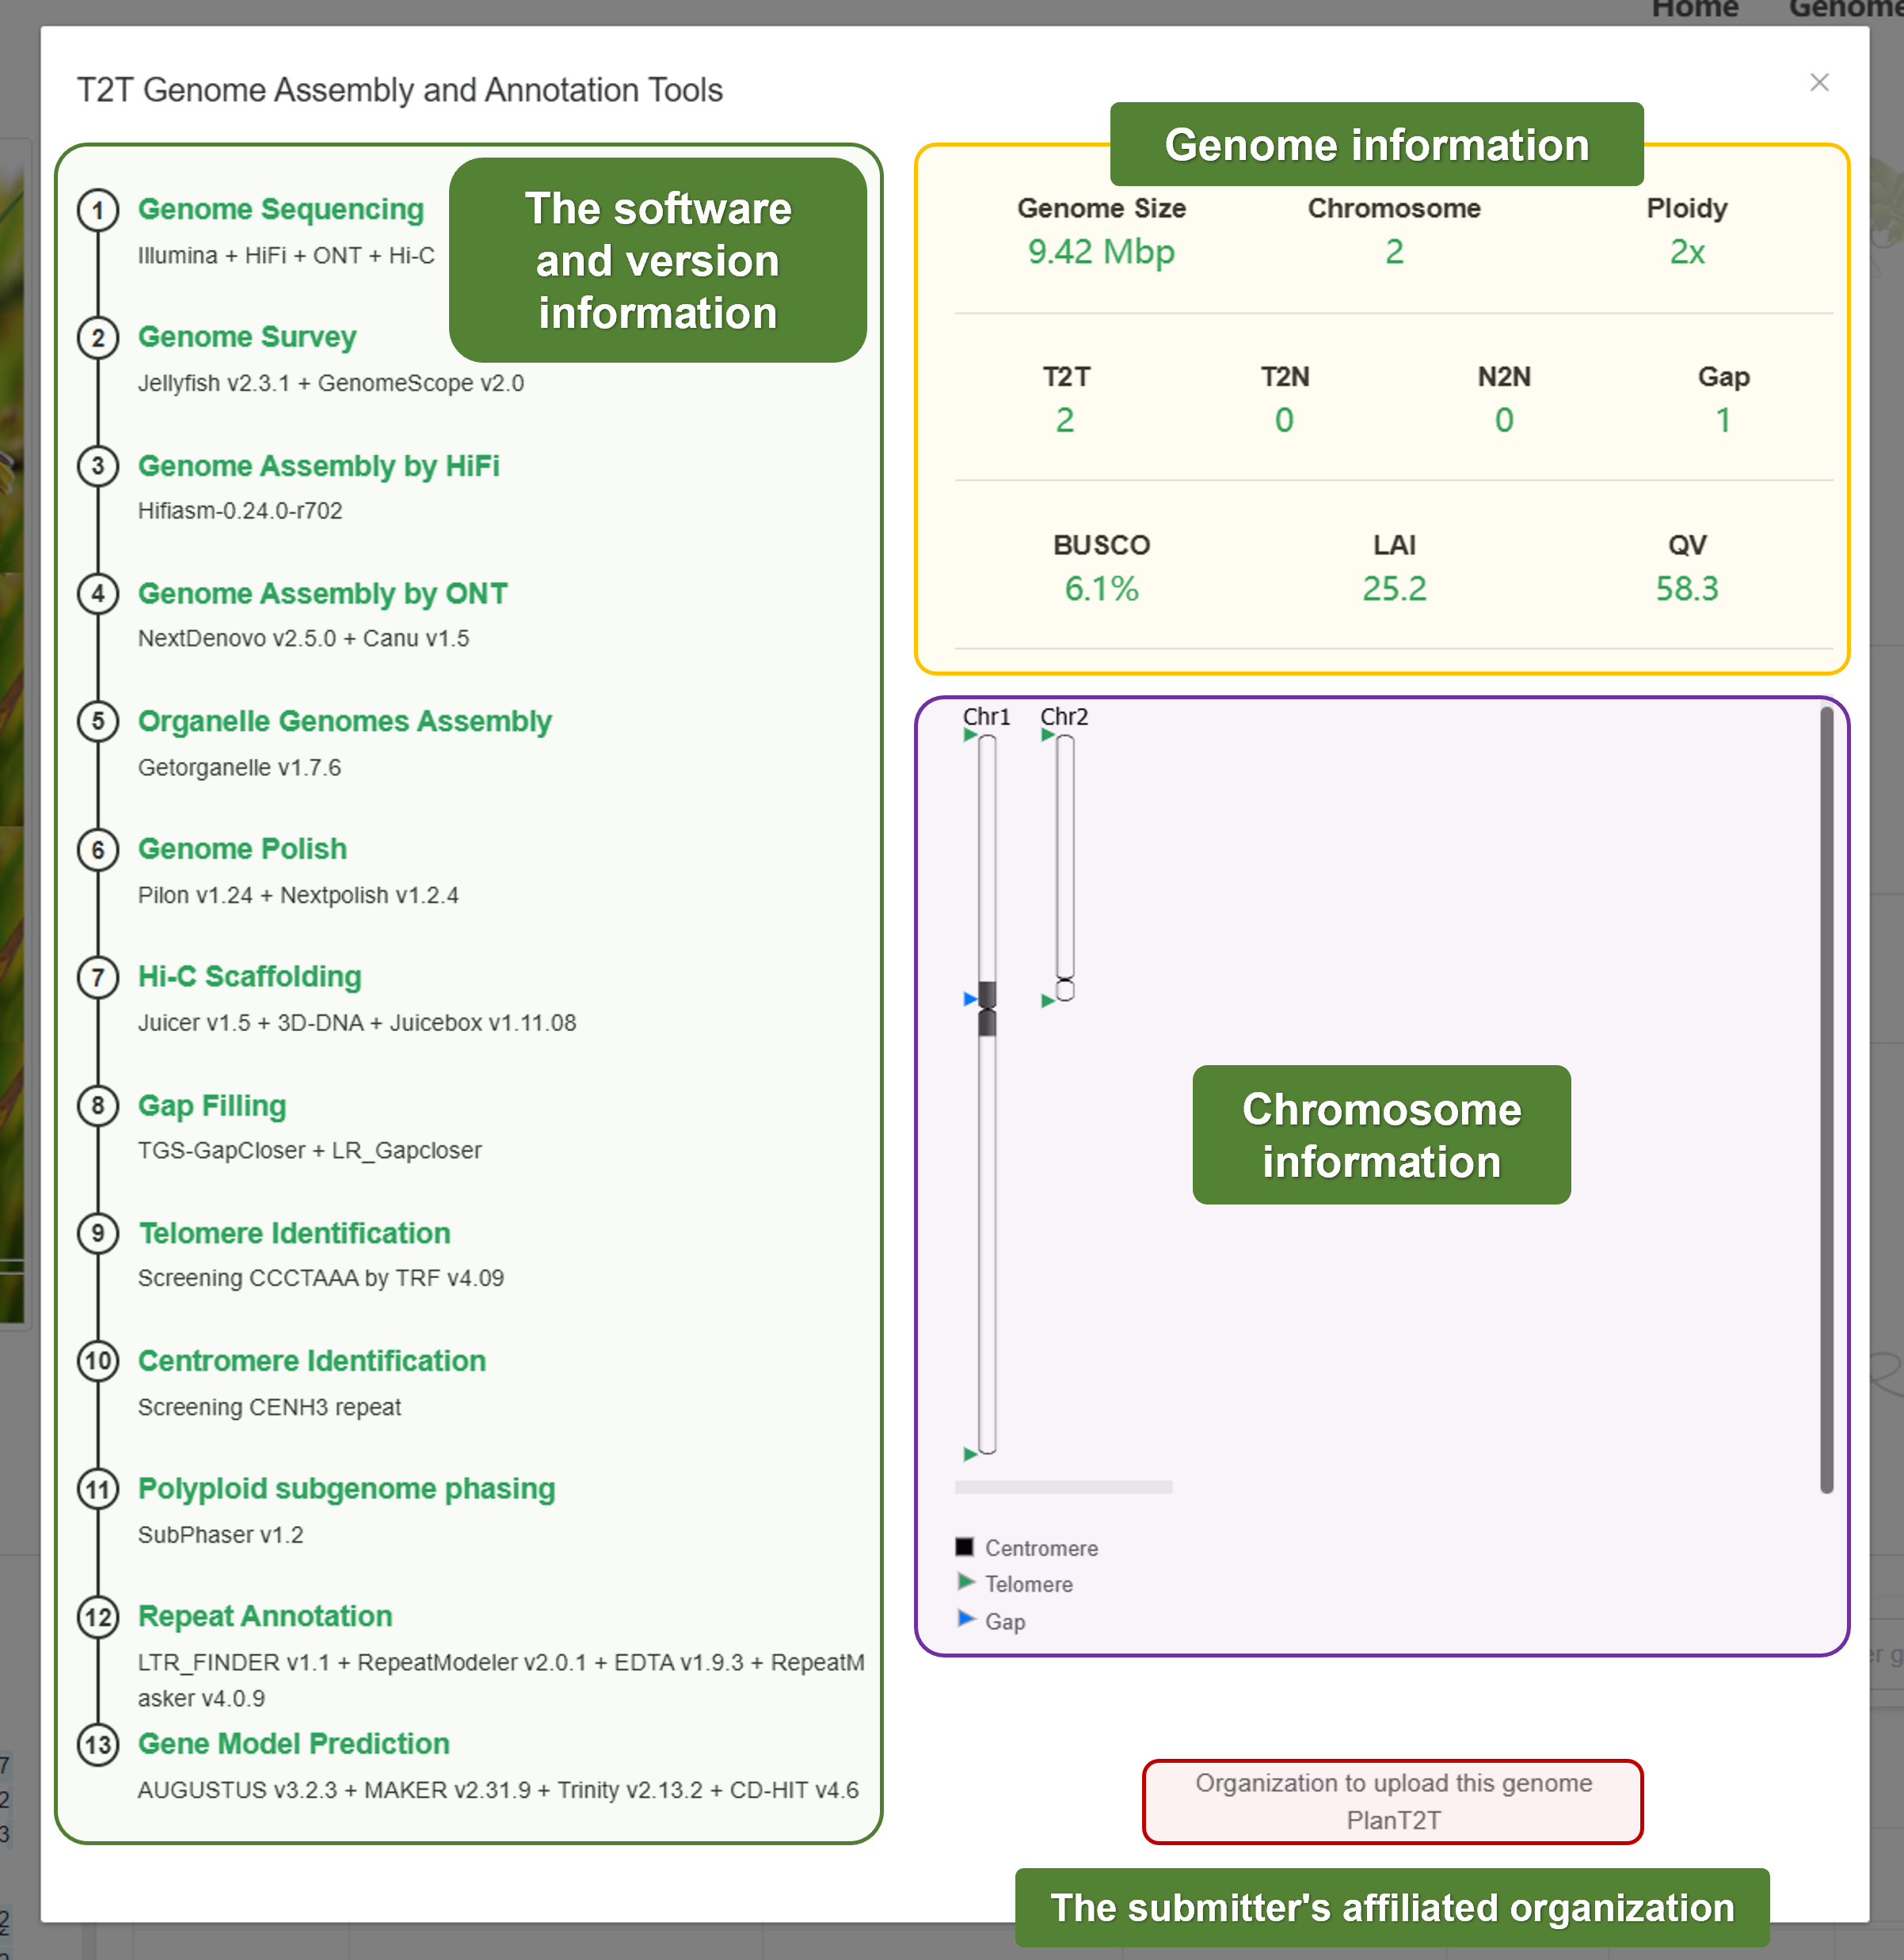Viewport: 1904px width, 1960px height.
Task: Open Genome Assembly by HiFi step
Action: point(318,466)
